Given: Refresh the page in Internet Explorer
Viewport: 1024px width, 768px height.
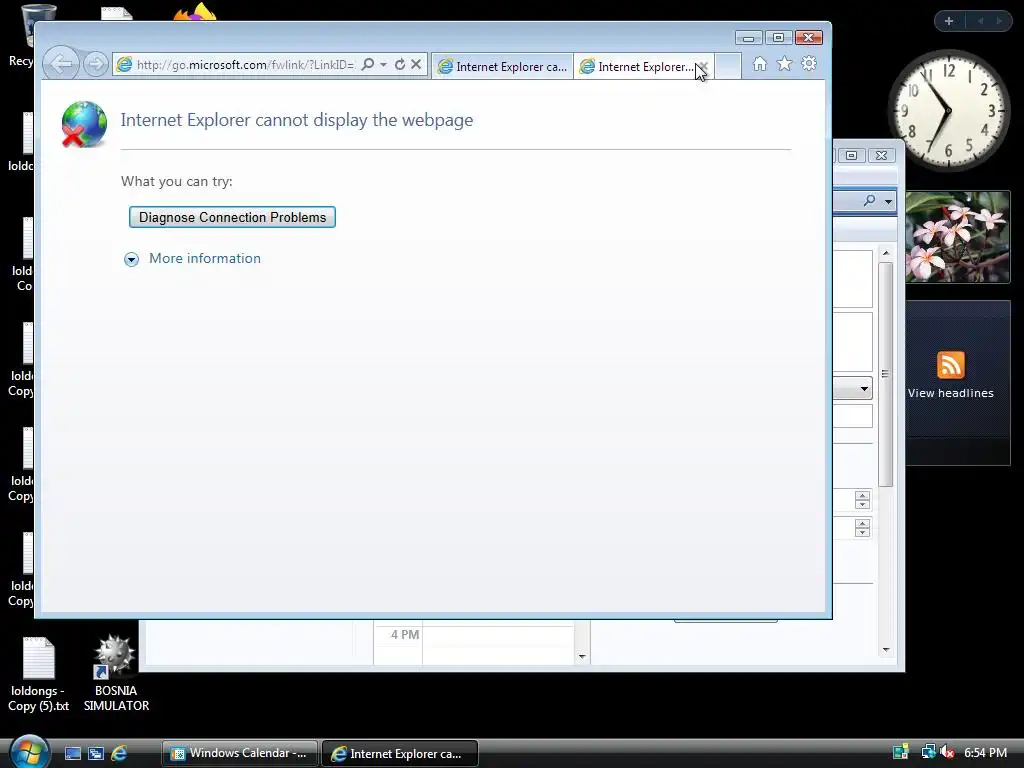Looking at the screenshot, I should [400, 64].
